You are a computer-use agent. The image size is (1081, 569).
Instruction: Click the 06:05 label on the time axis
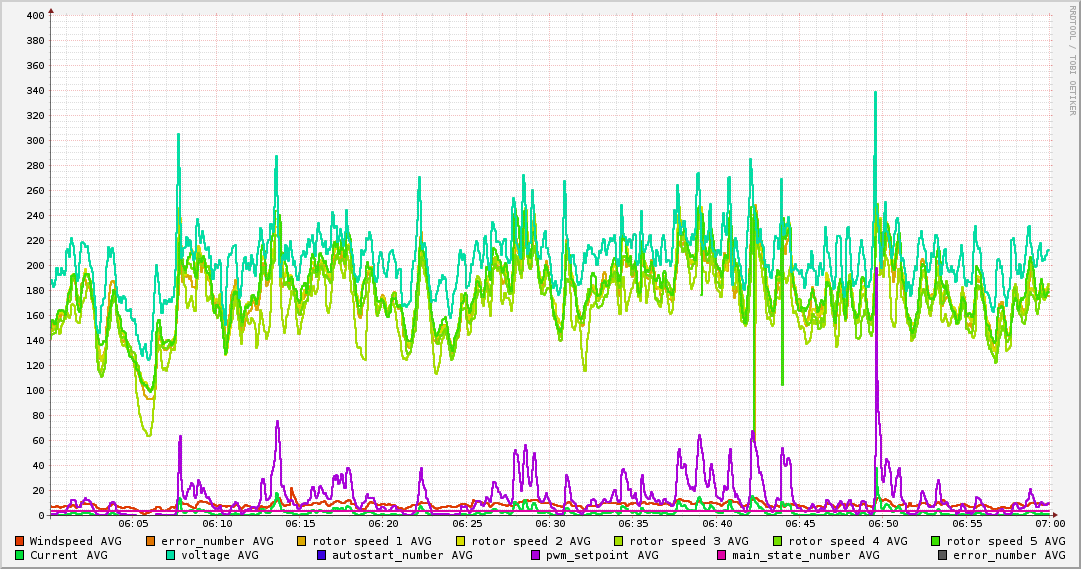[x=134, y=523]
